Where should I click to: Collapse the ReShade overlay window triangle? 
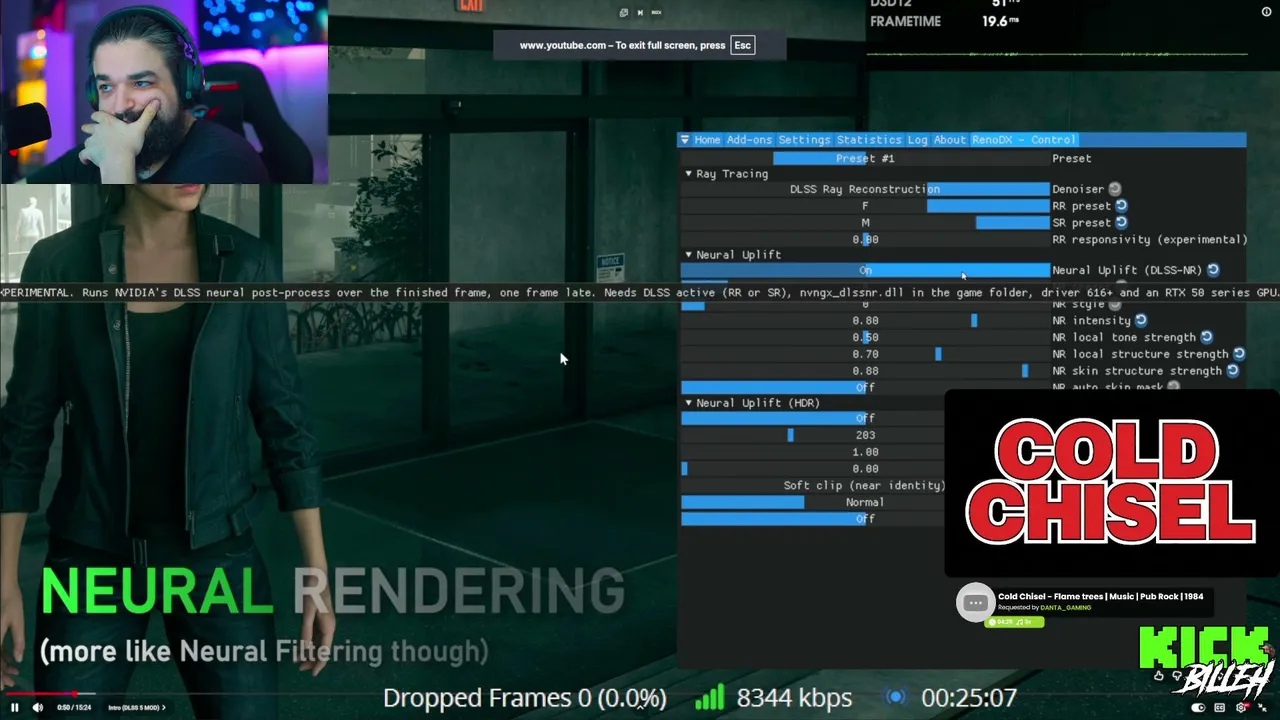tap(685, 140)
